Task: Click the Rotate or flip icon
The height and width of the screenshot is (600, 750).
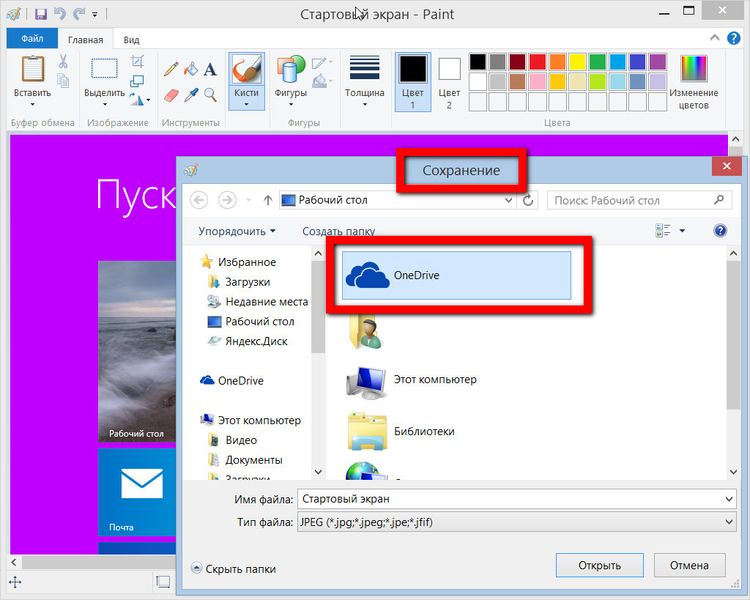Action: [x=137, y=100]
